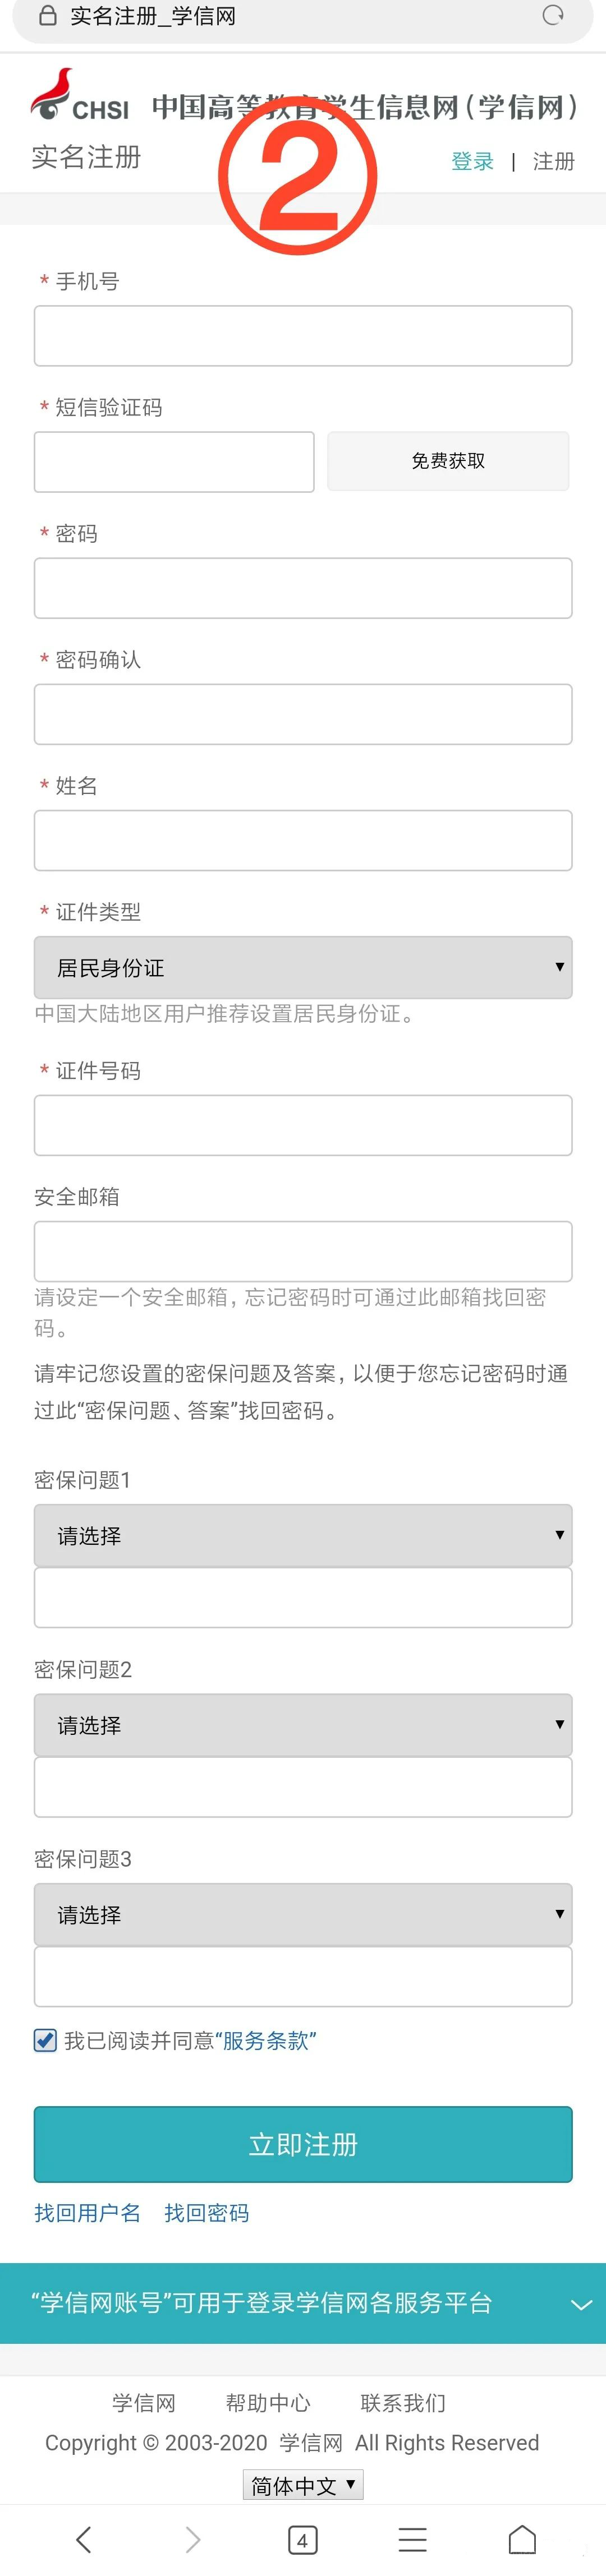This screenshot has height=2576, width=606.
Task: Expand the 学信网账号 info banner chevron
Action: click(581, 2304)
